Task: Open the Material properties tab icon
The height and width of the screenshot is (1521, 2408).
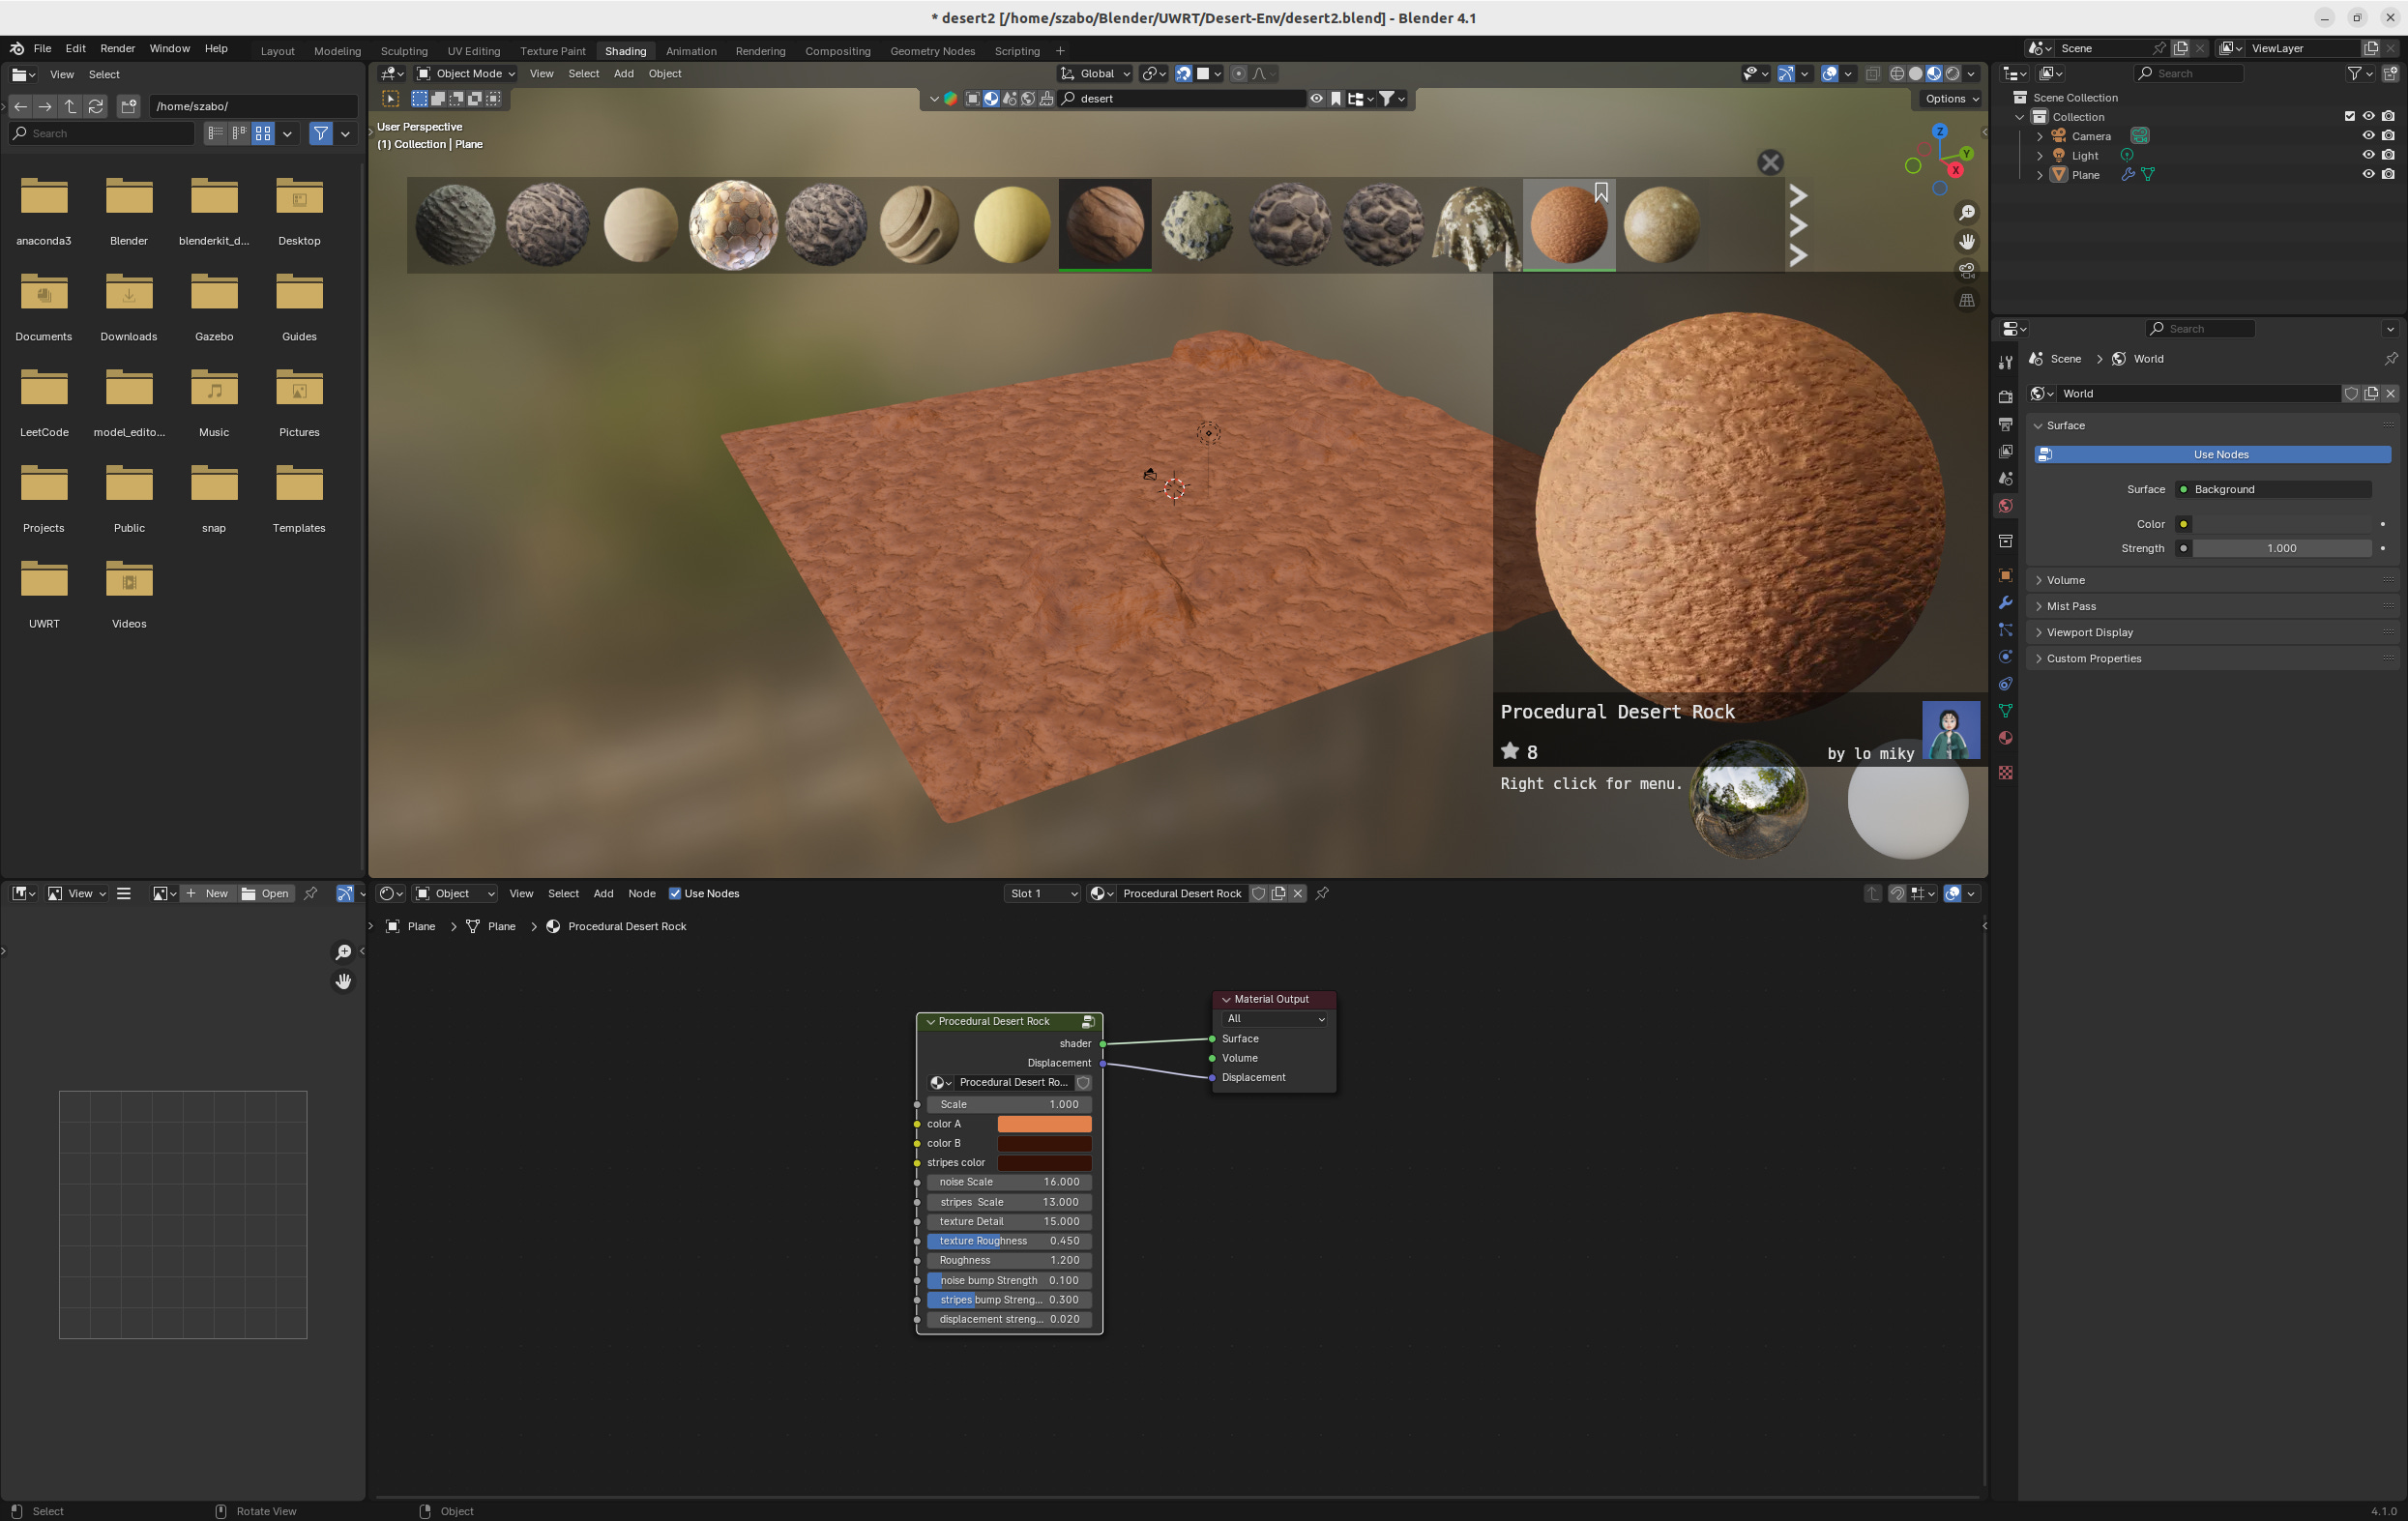Action: (x=2005, y=738)
